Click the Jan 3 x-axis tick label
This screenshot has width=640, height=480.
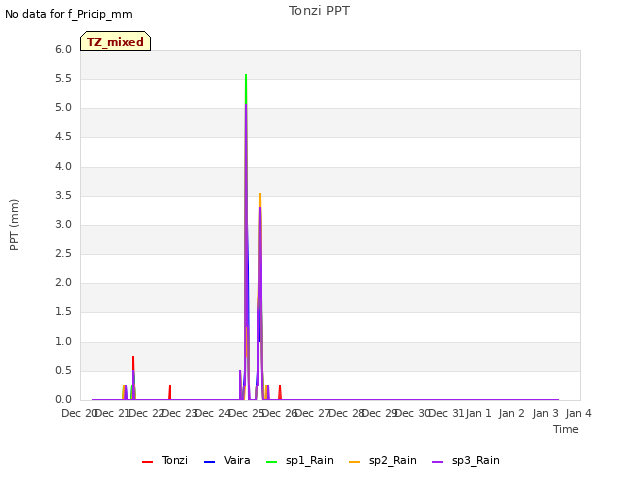(545, 414)
